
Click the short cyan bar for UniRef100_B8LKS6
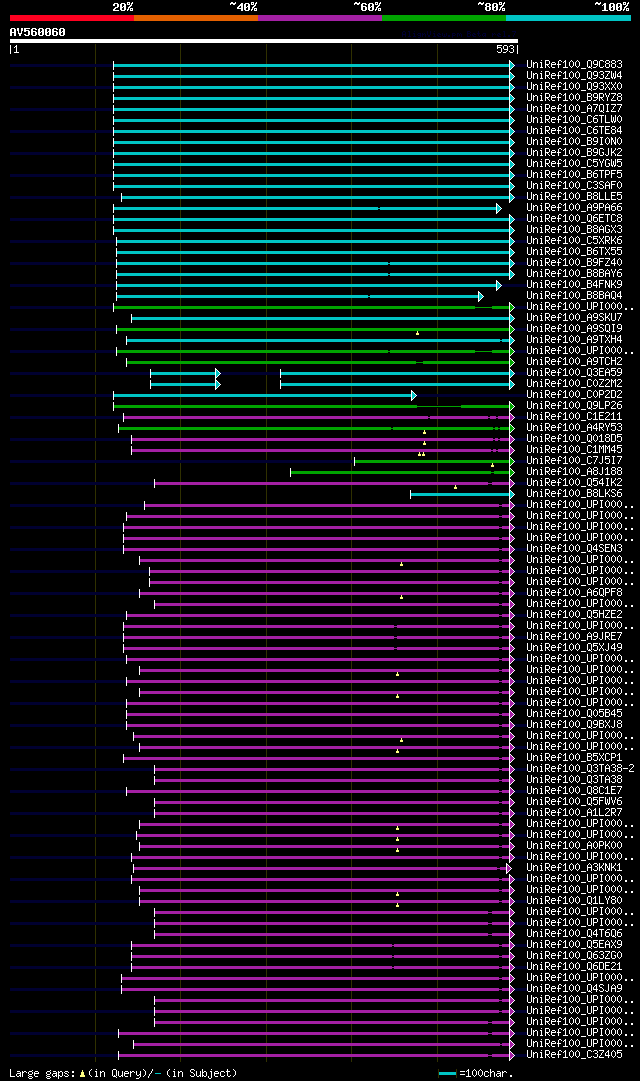coord(463,495)
